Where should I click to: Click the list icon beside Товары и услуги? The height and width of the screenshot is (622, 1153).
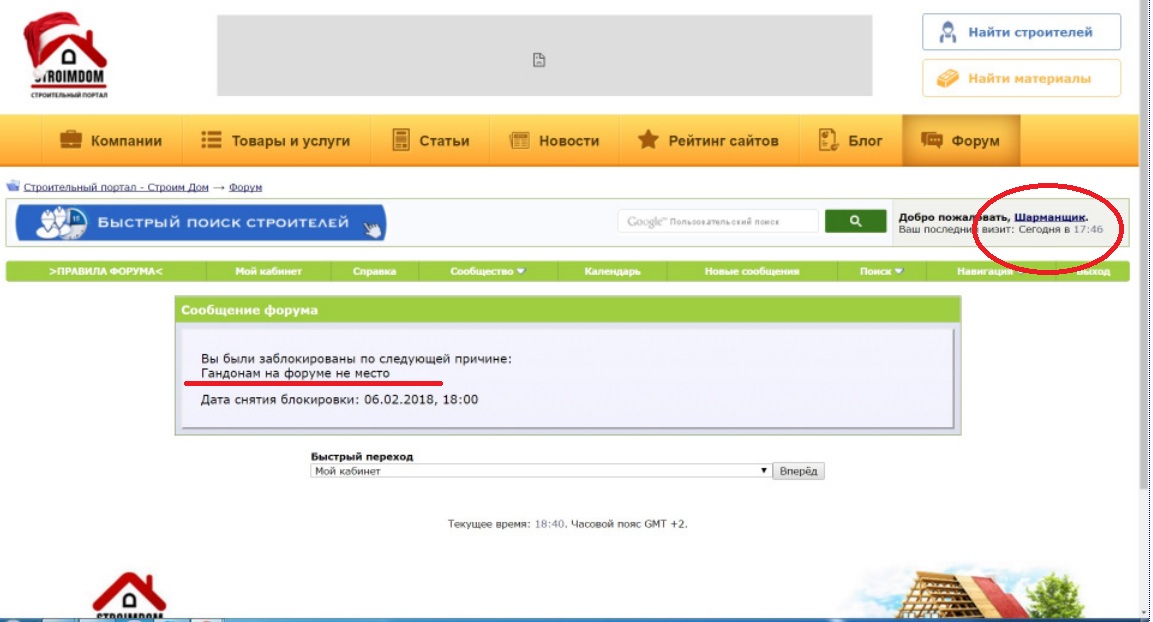coord(211,140)
